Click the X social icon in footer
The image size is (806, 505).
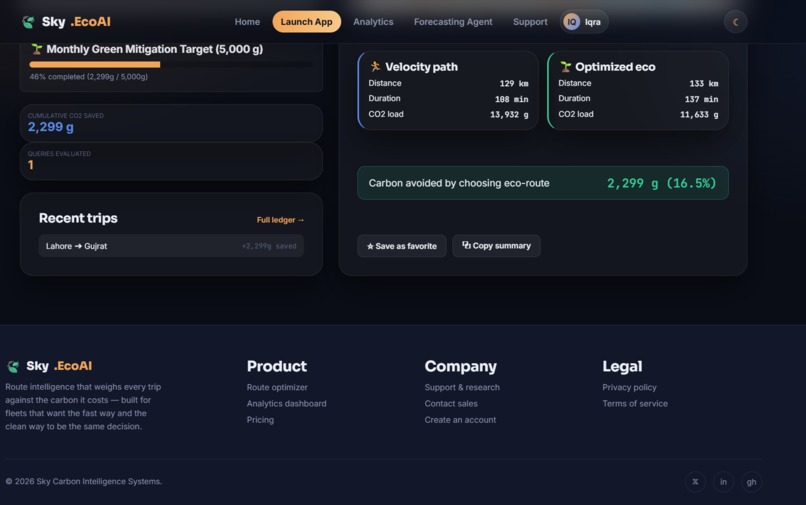(x=695, y=482)
